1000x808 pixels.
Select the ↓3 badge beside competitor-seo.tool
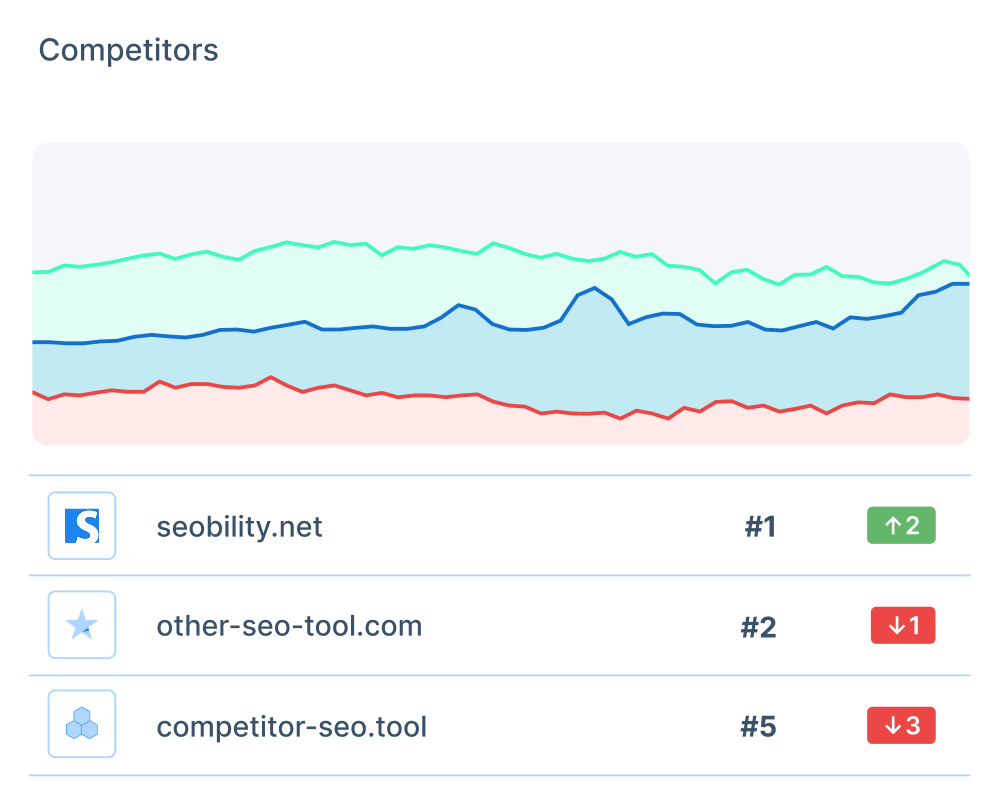[x=901, y=725]
